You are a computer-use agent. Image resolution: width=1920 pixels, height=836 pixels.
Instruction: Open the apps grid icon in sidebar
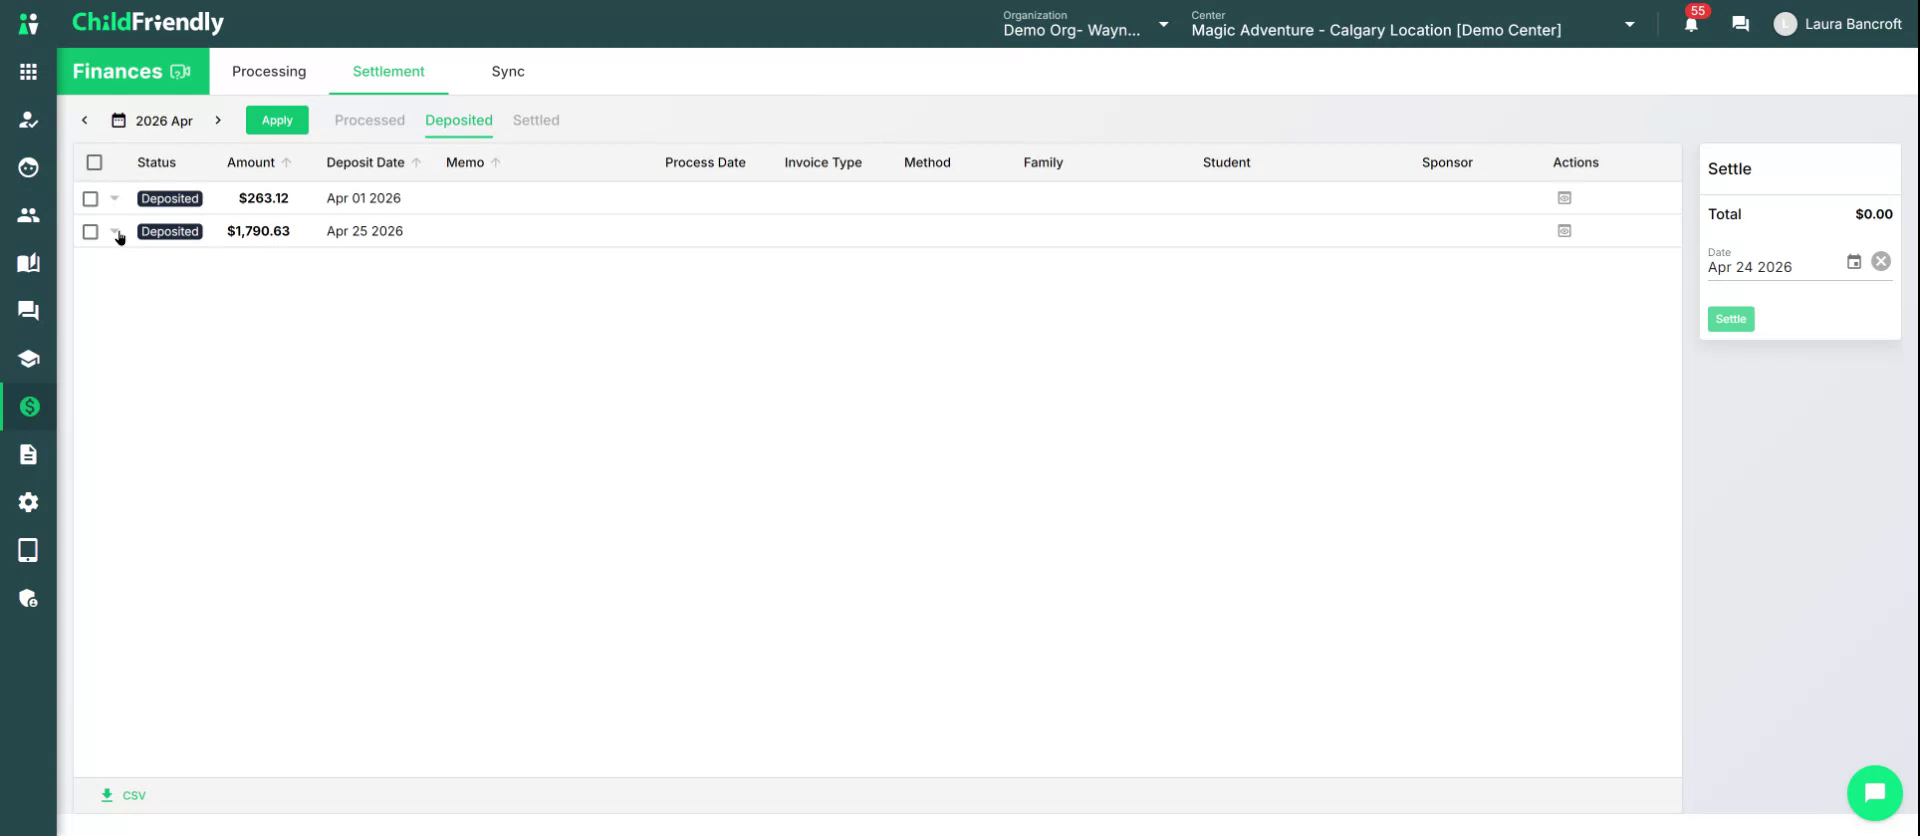point(28,72)
